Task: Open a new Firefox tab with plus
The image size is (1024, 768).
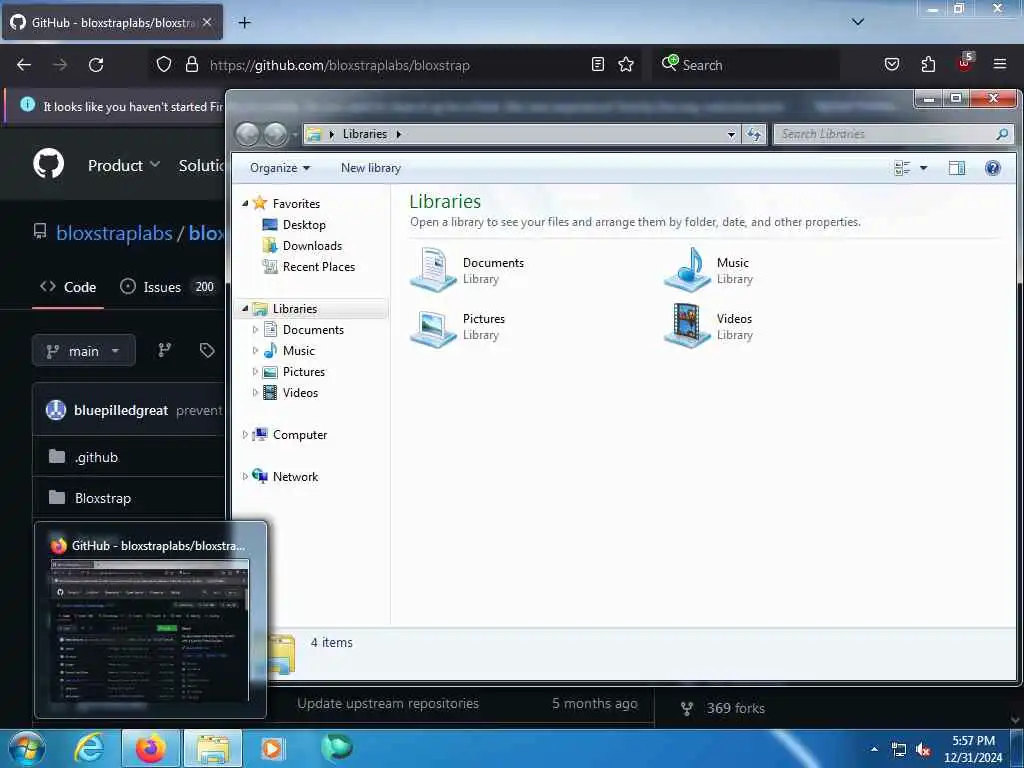Action: click(x=244, y=23)
